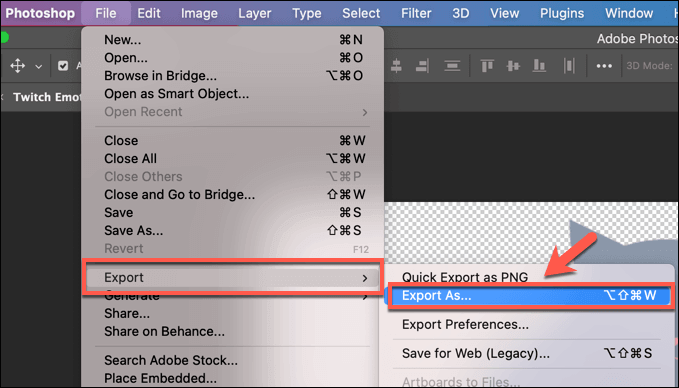The height and width of the screenshot is (388, 679).
Task: Choose New... from the File menu
Action: pos(233,40)
